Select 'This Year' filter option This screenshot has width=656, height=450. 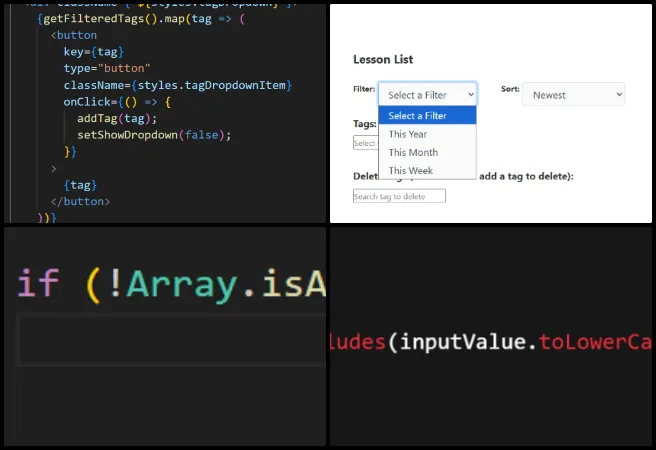[x=408, y=134]
